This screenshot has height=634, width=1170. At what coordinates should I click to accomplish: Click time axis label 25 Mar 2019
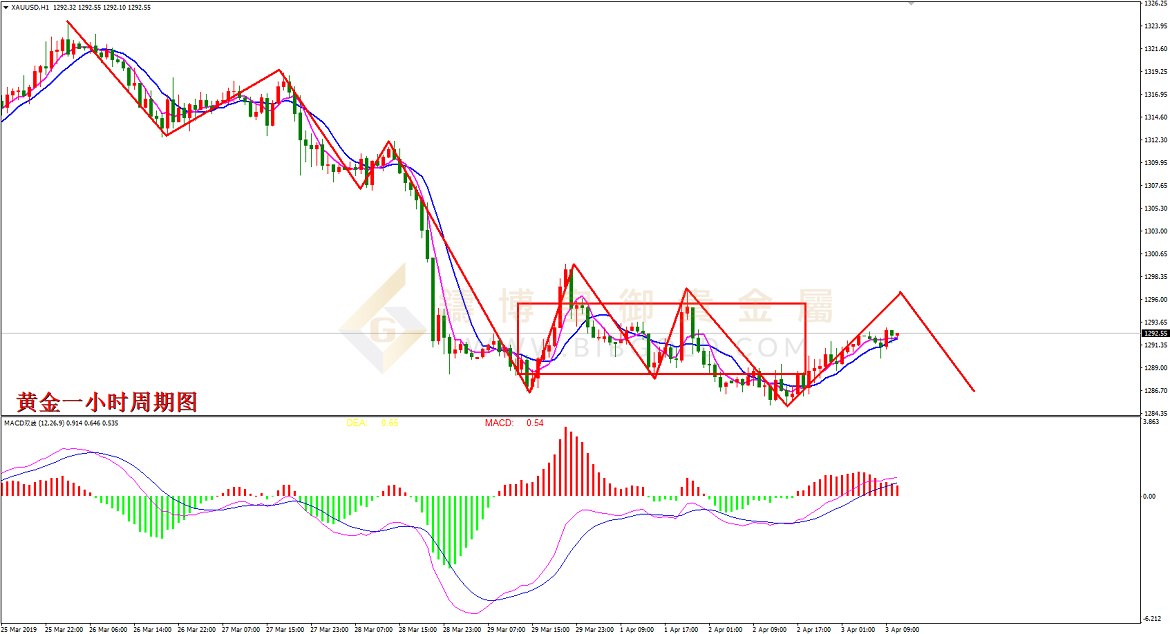click(19, 630)
